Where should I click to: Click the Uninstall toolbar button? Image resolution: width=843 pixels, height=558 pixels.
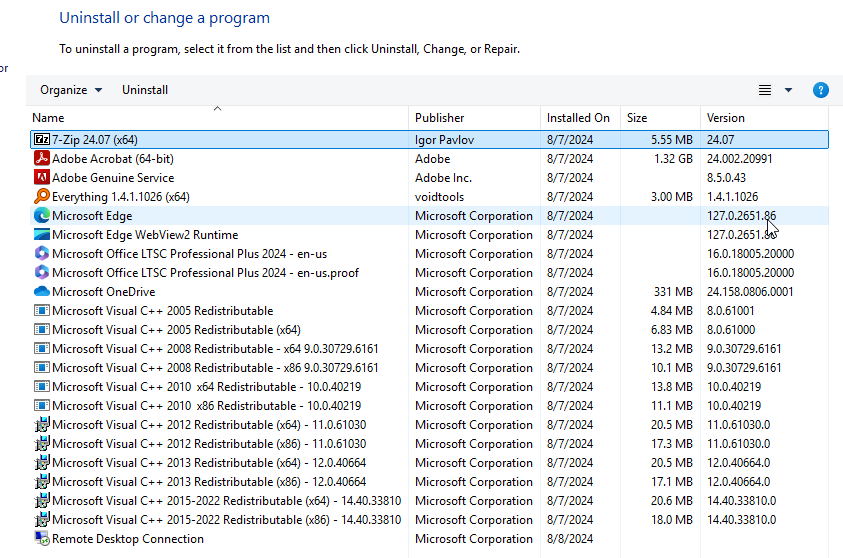(x=145, y=90)
